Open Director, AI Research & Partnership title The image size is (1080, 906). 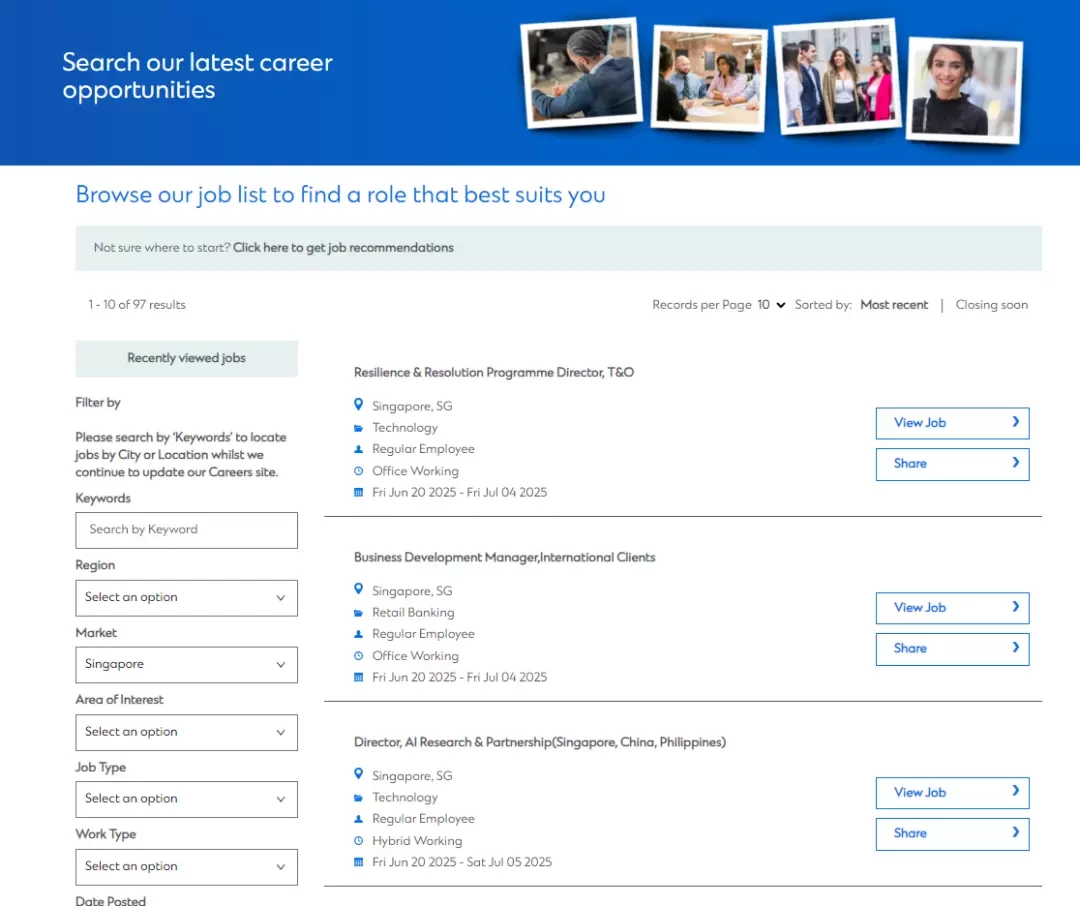(x=540, y=742)
